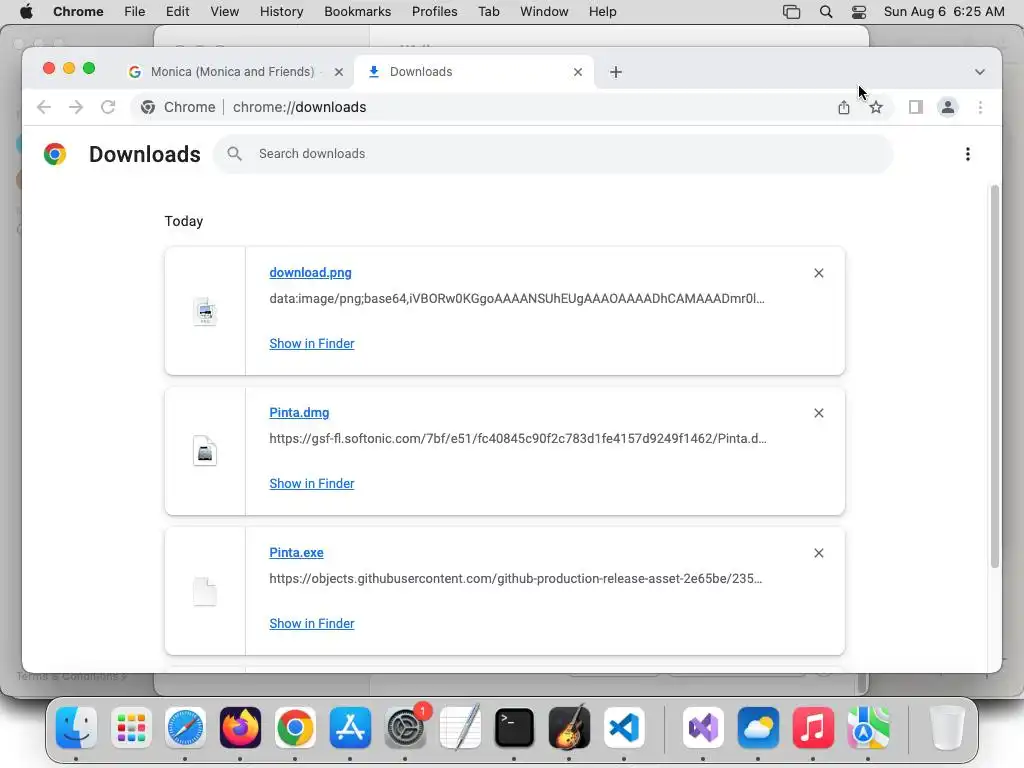Open the Bookmarks menu
The height and width of the screenshot is (768, 1024).
click(357, 12)
